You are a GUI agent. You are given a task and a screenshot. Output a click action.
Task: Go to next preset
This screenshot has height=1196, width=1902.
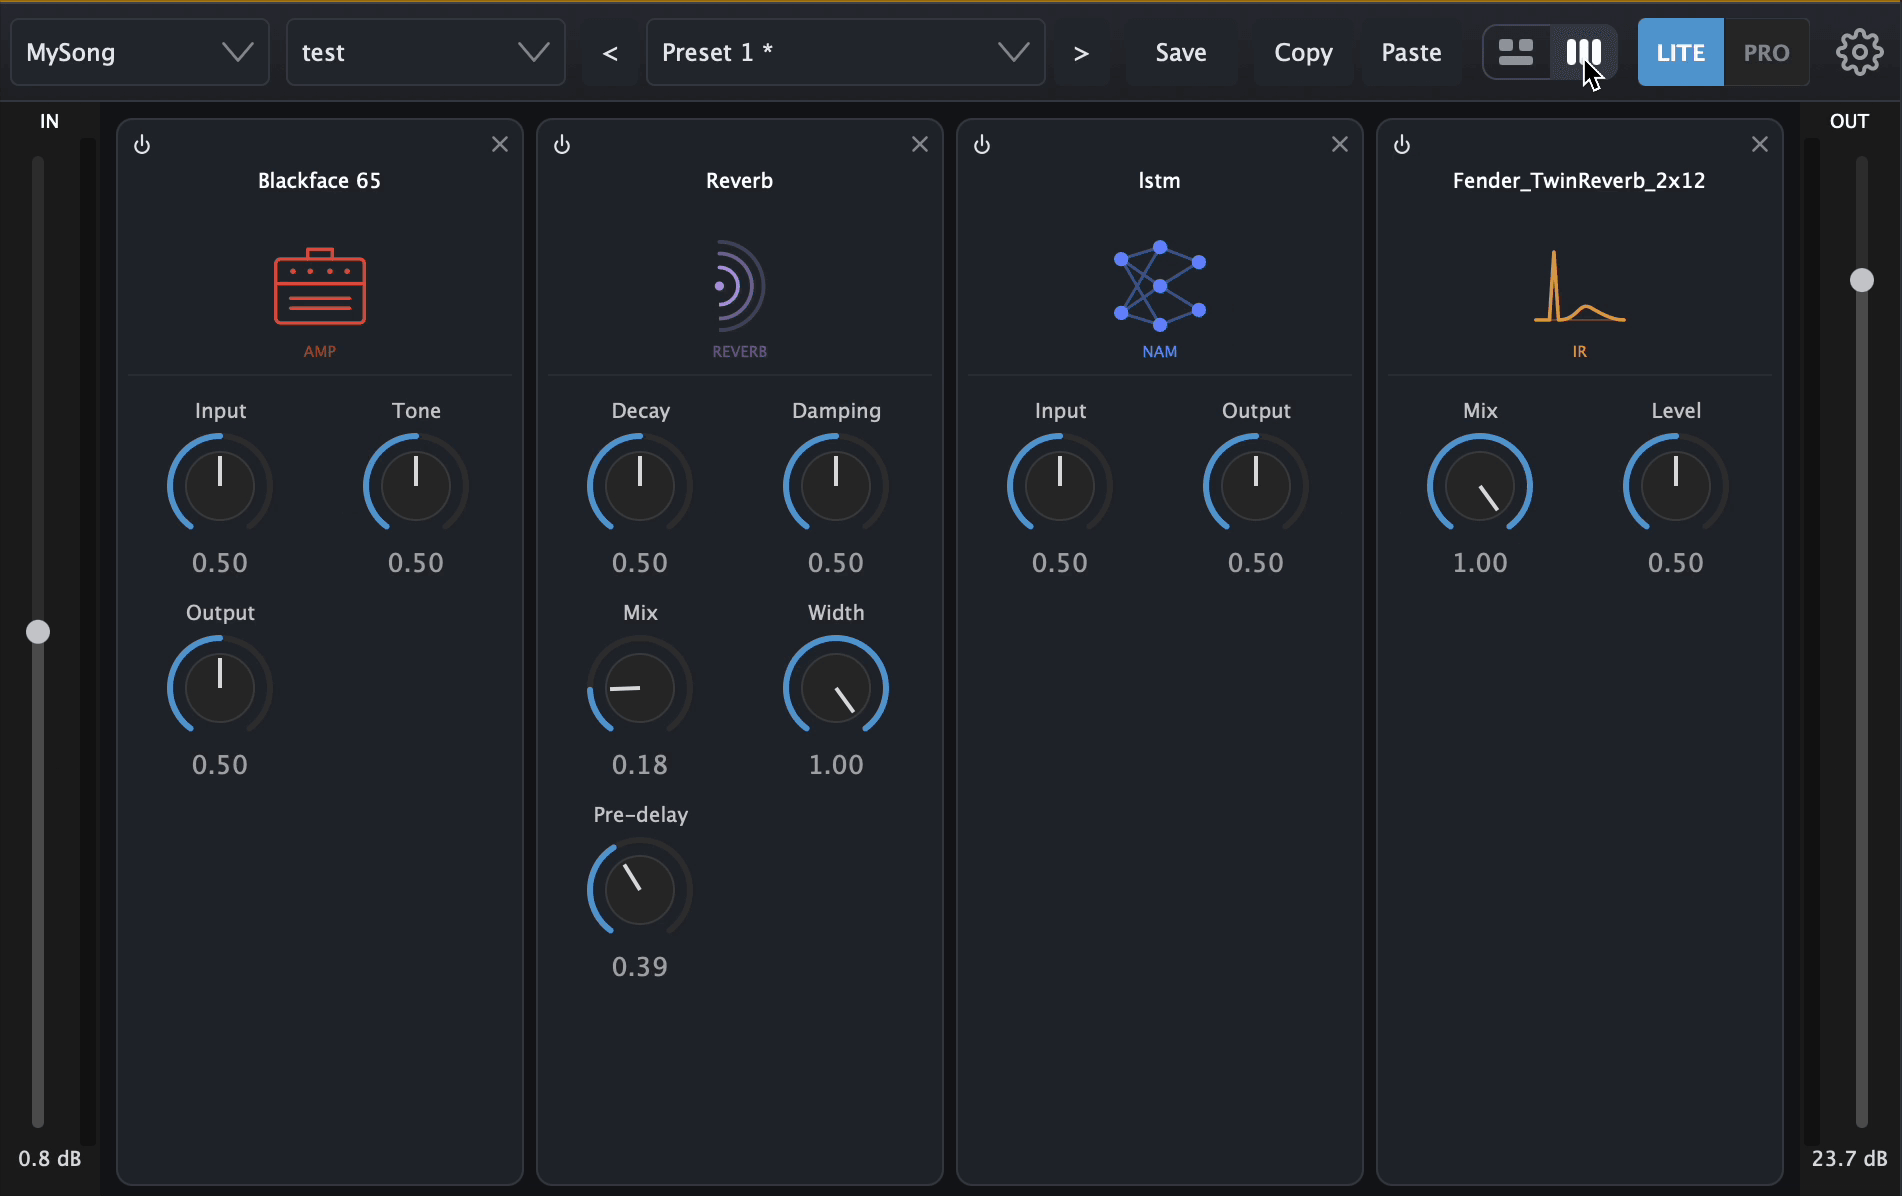1081,52
